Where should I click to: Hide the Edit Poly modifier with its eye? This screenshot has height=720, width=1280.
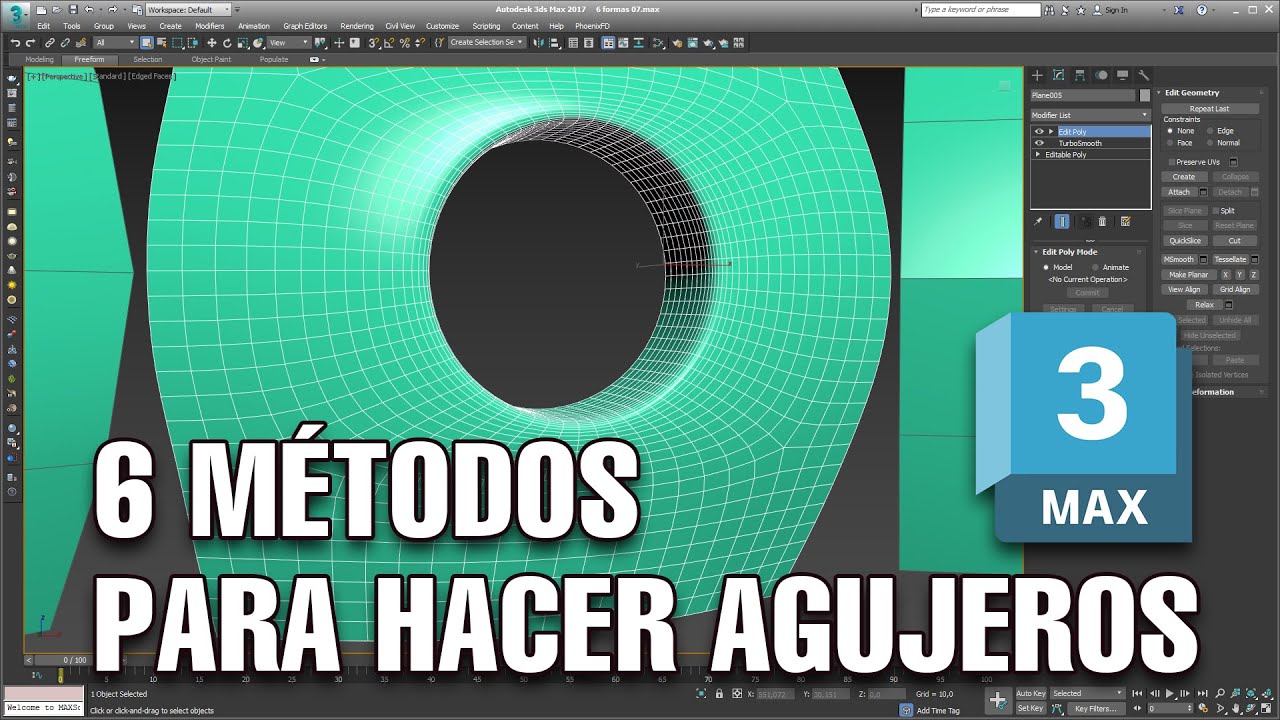tap(1039, 131)
